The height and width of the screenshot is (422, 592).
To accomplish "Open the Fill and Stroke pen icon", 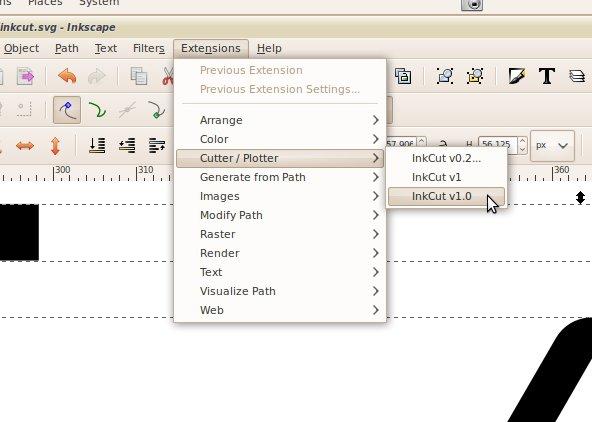I will 516,76.
